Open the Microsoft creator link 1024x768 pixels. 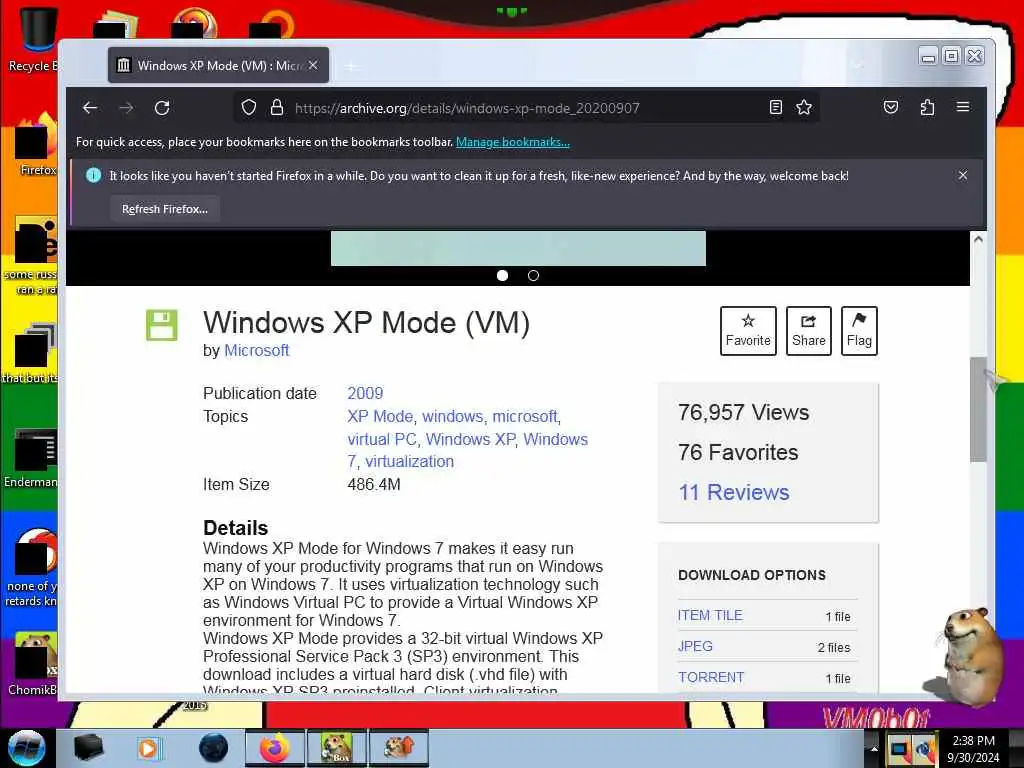tap(257, 351)
